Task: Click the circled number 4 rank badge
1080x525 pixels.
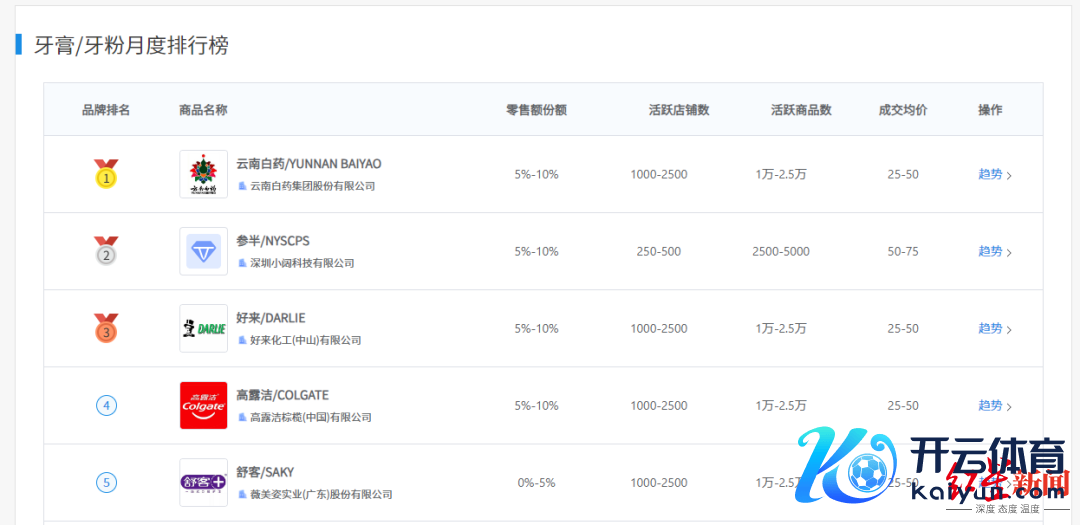Action: coord(106,405)
